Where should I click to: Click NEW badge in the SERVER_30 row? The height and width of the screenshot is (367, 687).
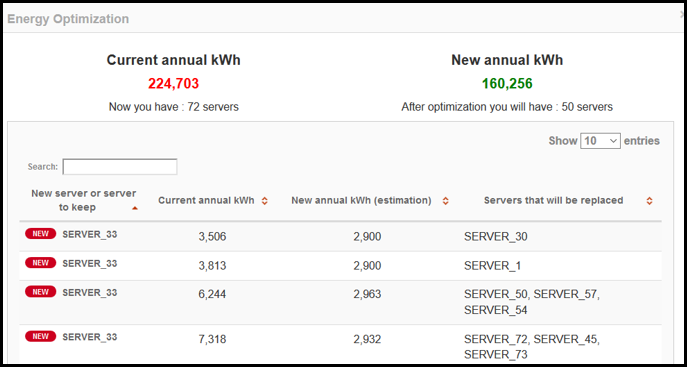pos(41,234)
